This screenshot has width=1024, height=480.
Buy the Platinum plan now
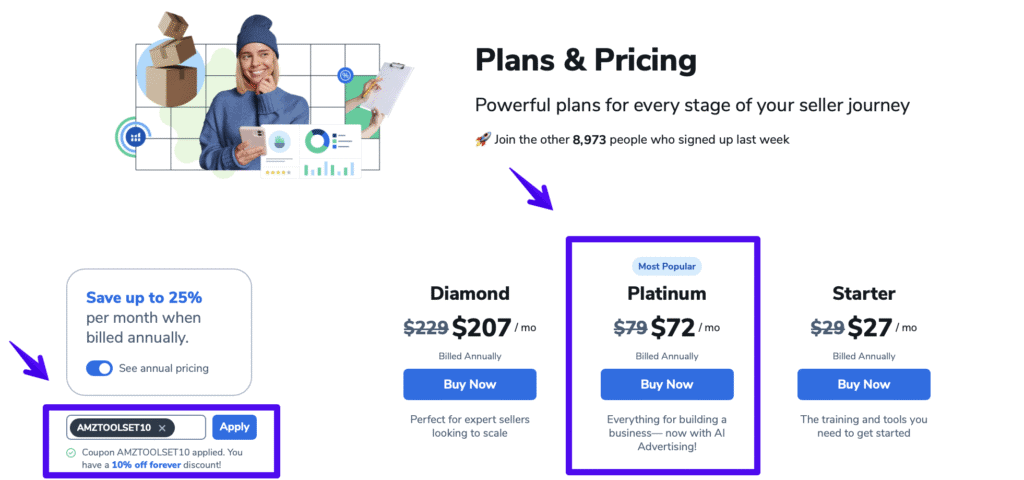click(666, 384)
